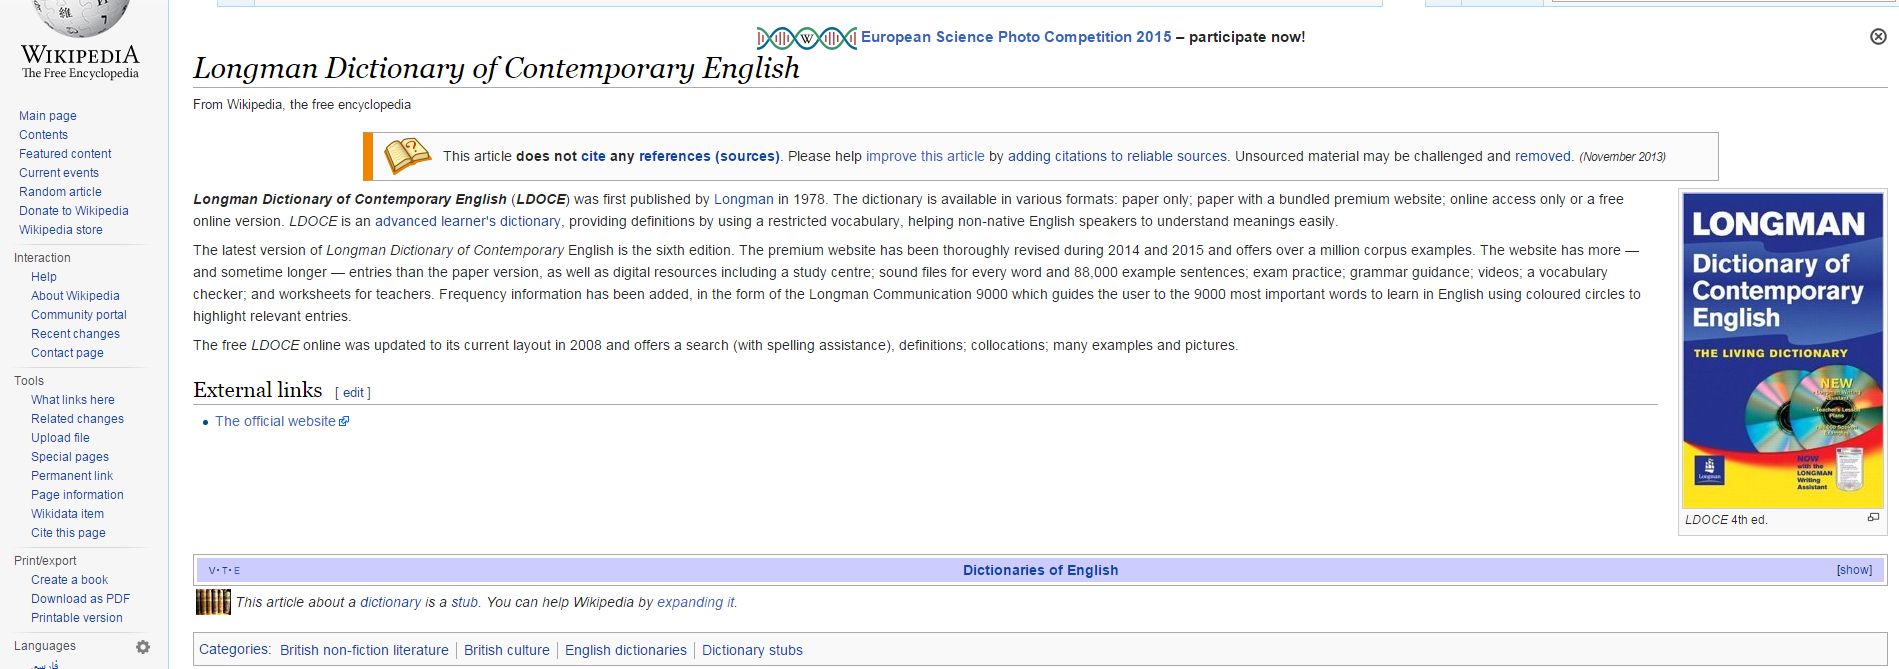
Task: Click the bookshelf stub icon
Action: pos(213,602)
